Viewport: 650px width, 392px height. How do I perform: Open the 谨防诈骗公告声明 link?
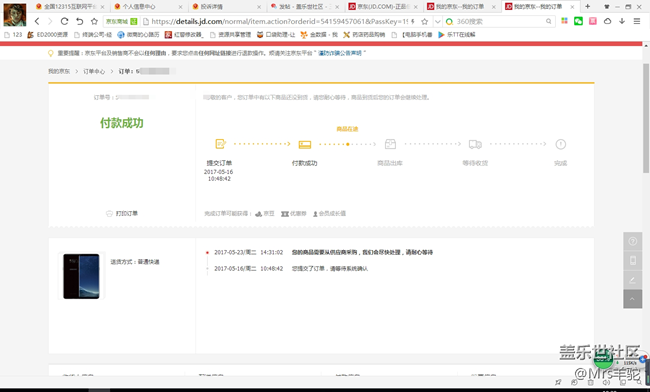pos(340,53)
